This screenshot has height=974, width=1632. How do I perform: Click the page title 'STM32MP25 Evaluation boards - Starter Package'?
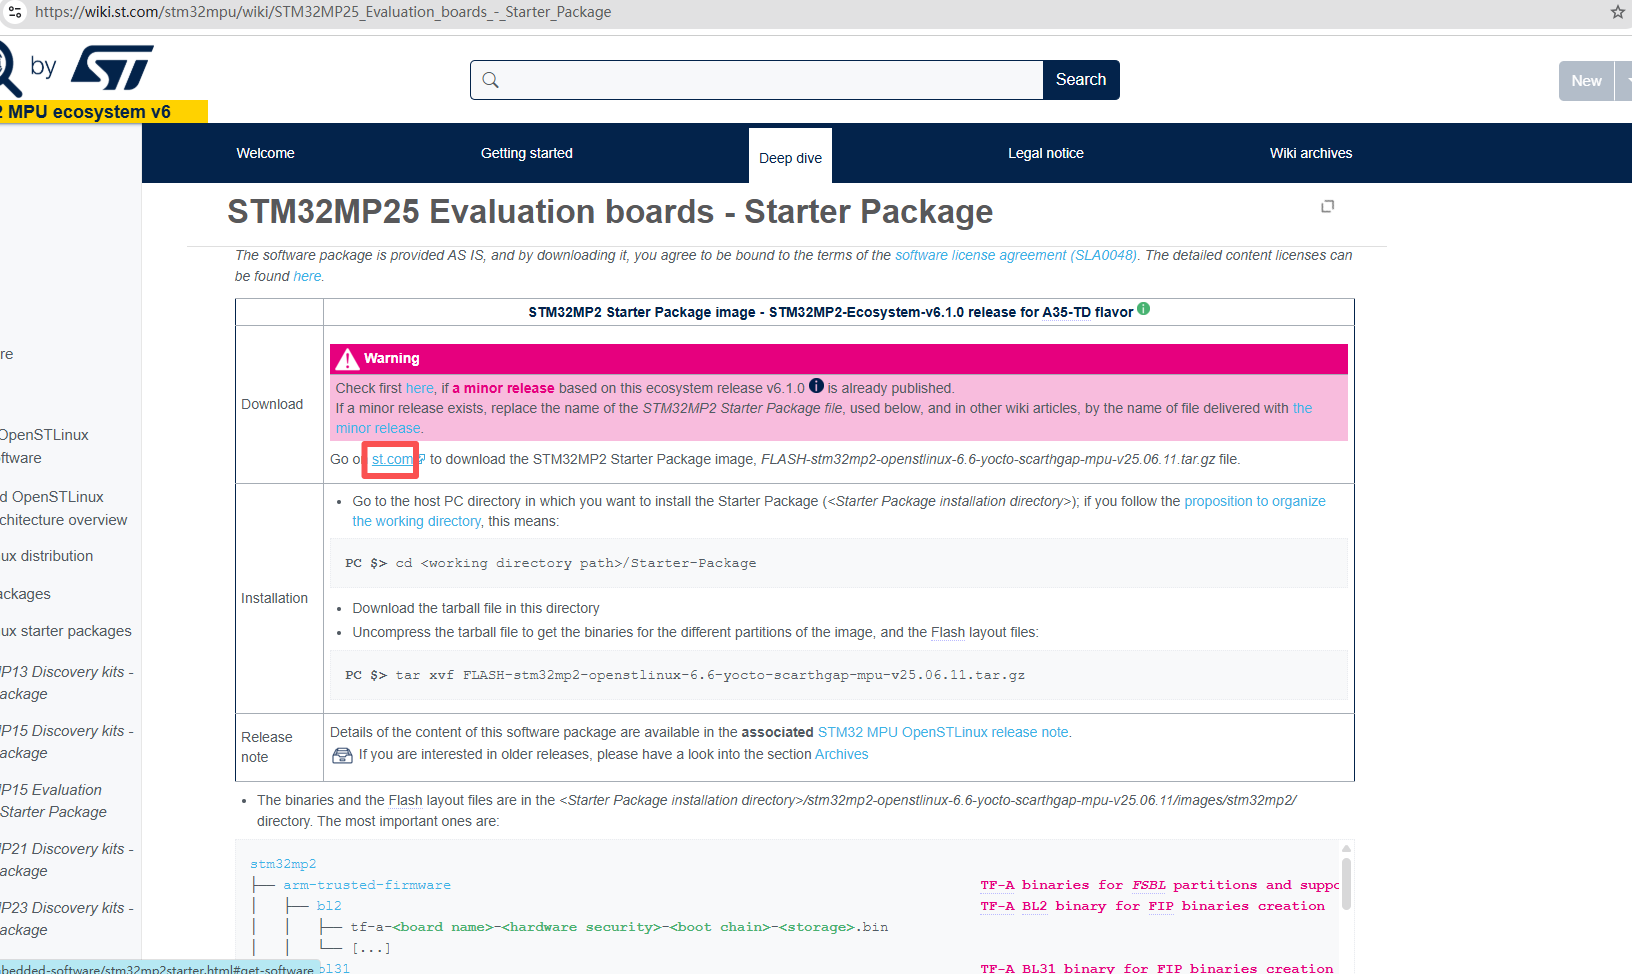[610, 212]
